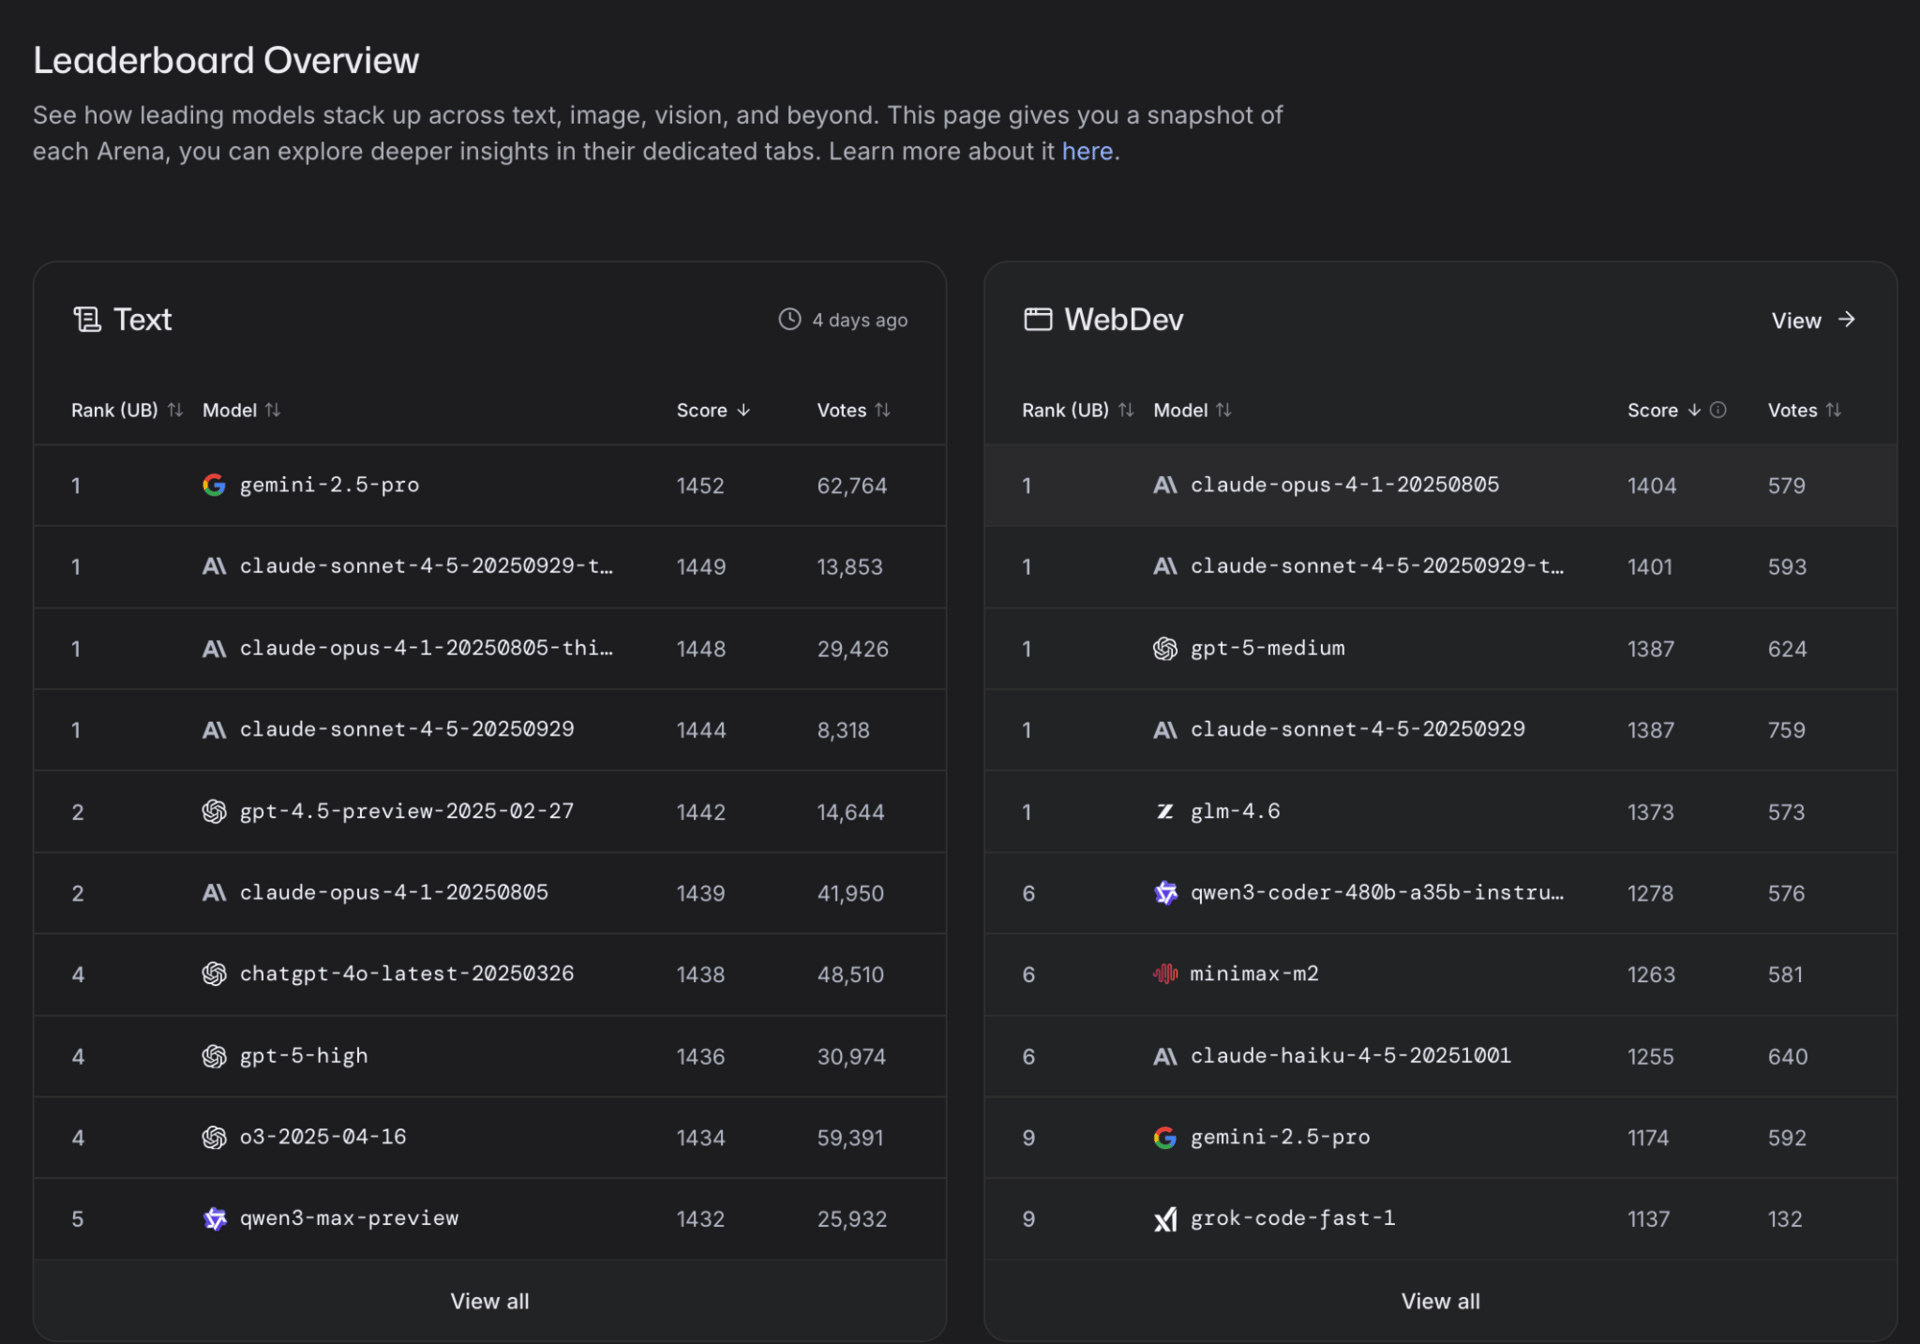Toggle sort on Text Votes column
The image size is (1920, 1344).
click(882, 410)
